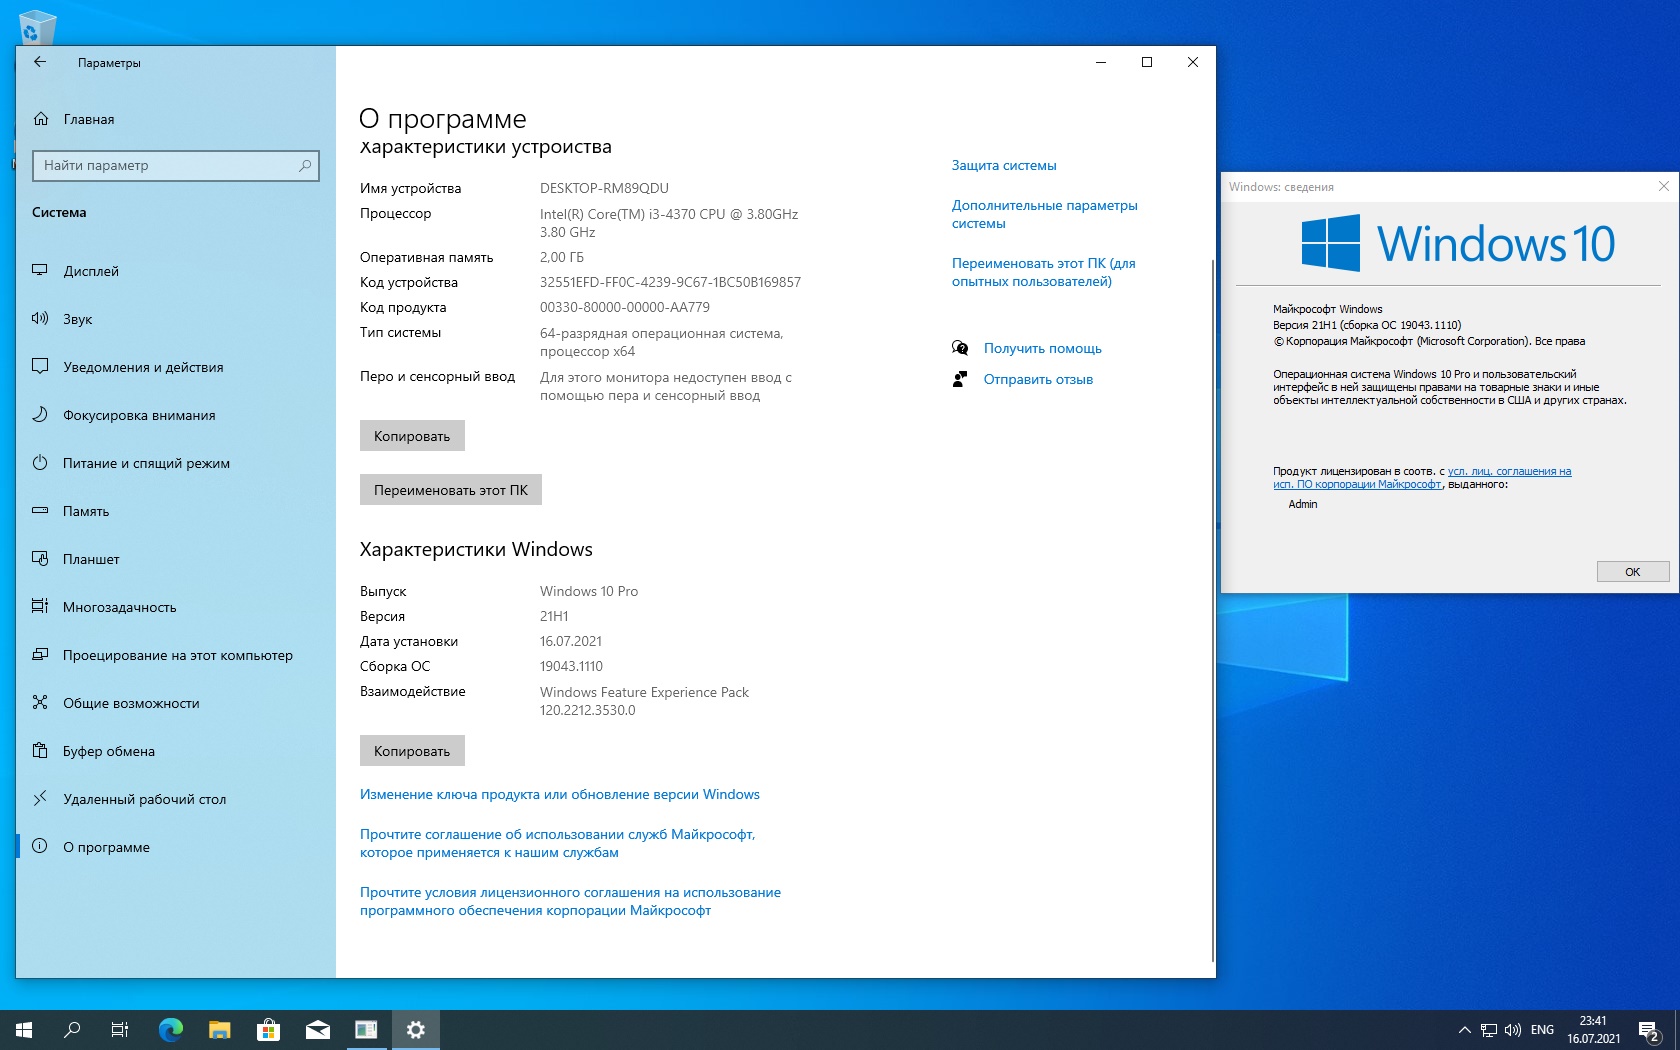Click the Admin licensee name in winver
The height and width of the screenshot is (1050, 1680).
click(x=1303, y=504)
